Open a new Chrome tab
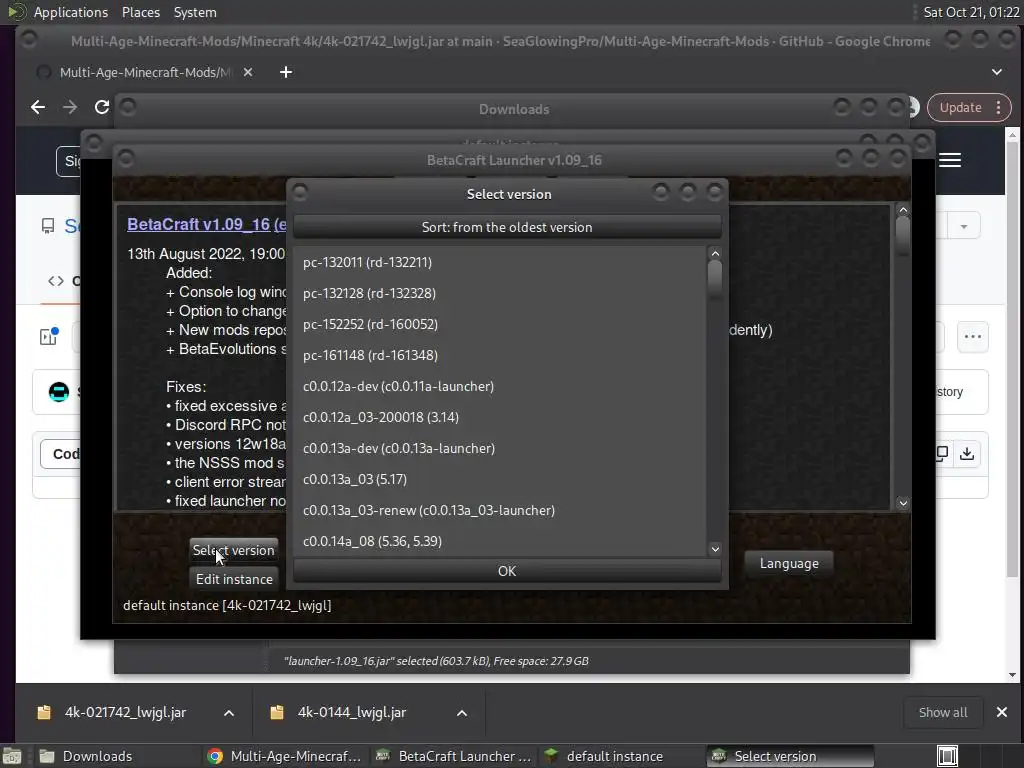This screenshot has width=1024, height=768. 286,72
